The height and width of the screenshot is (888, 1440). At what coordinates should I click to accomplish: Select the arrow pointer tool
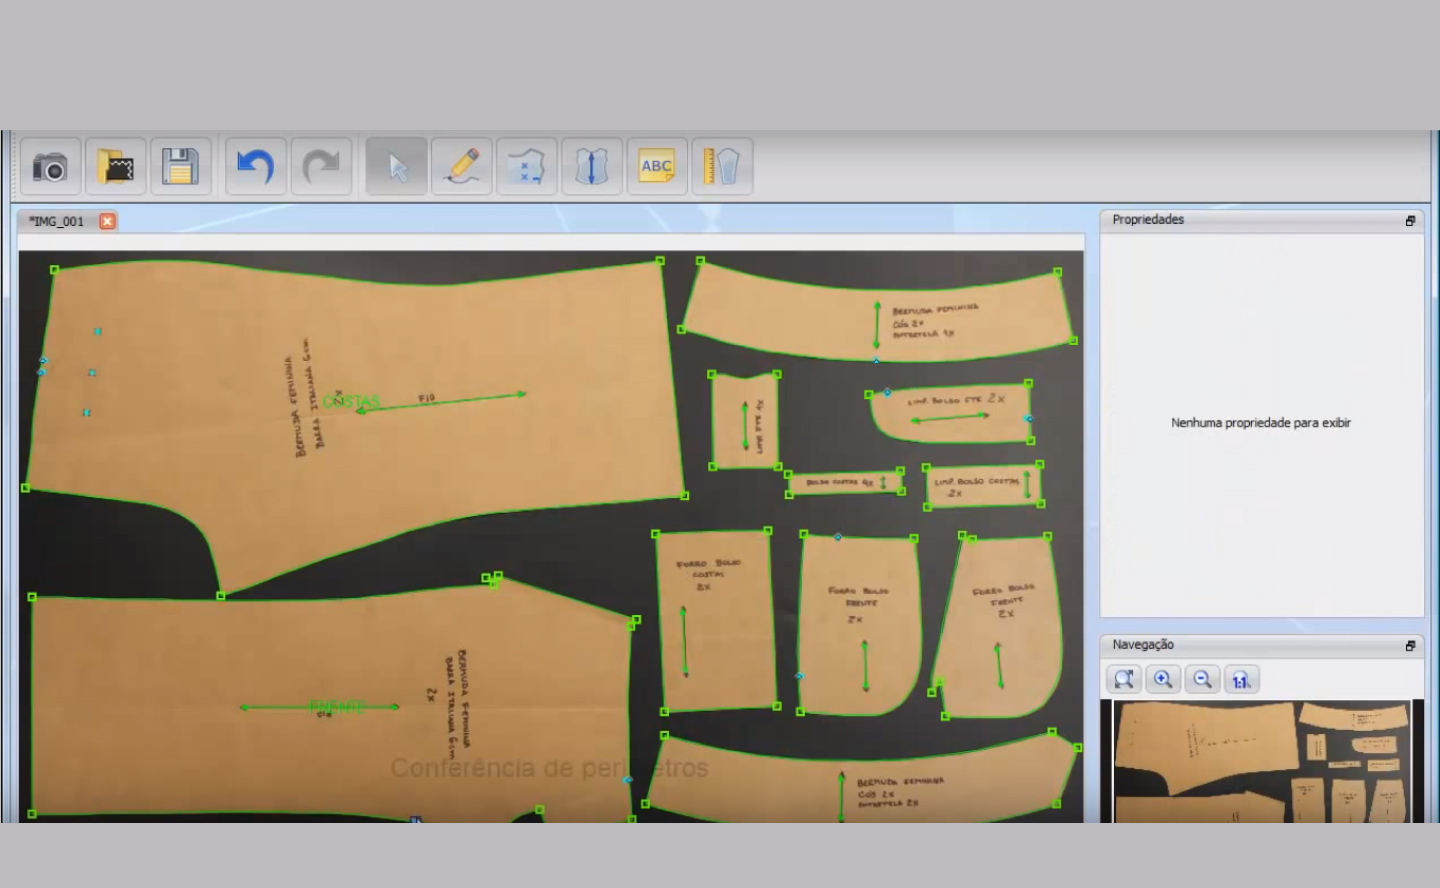pos(397,167)
